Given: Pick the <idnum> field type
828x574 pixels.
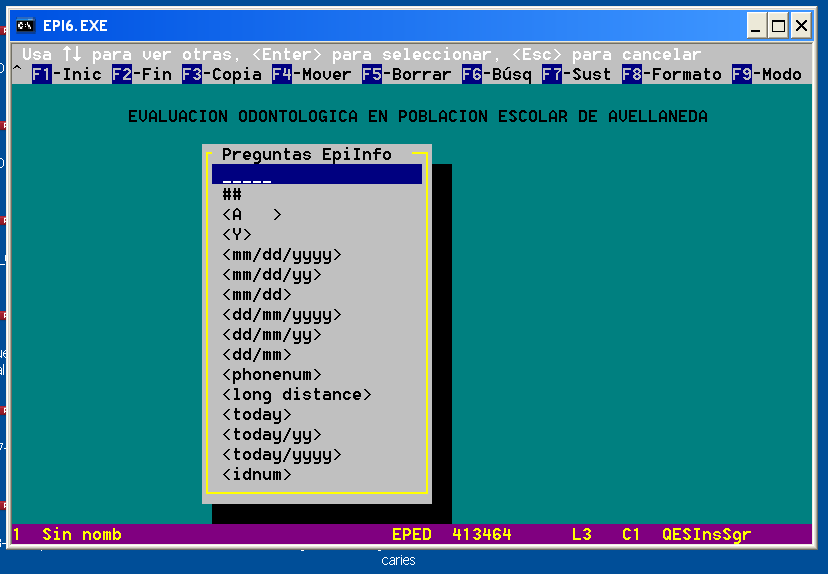Looking at the screenshot, I should click(257, 474).
